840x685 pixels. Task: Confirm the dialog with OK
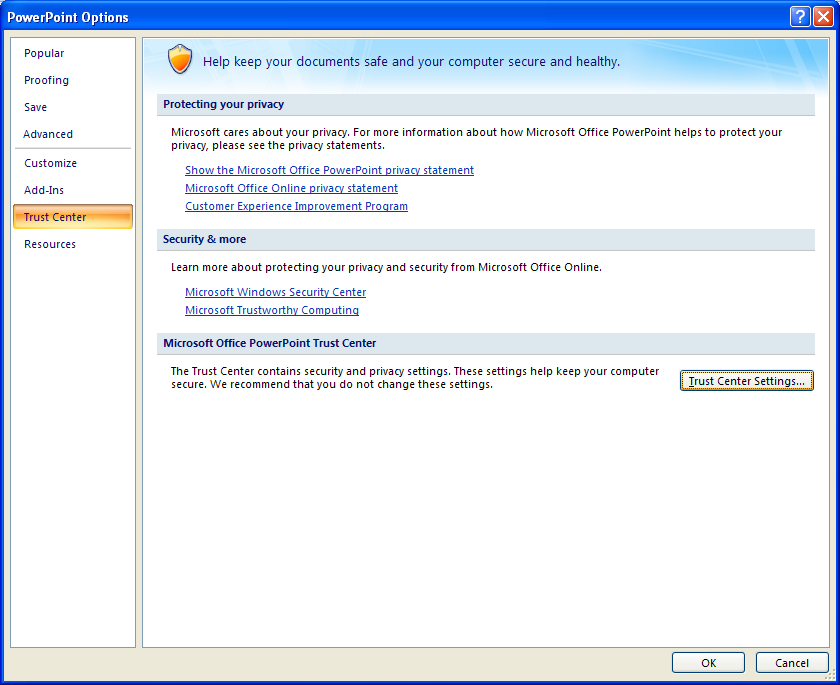[708, 663]
